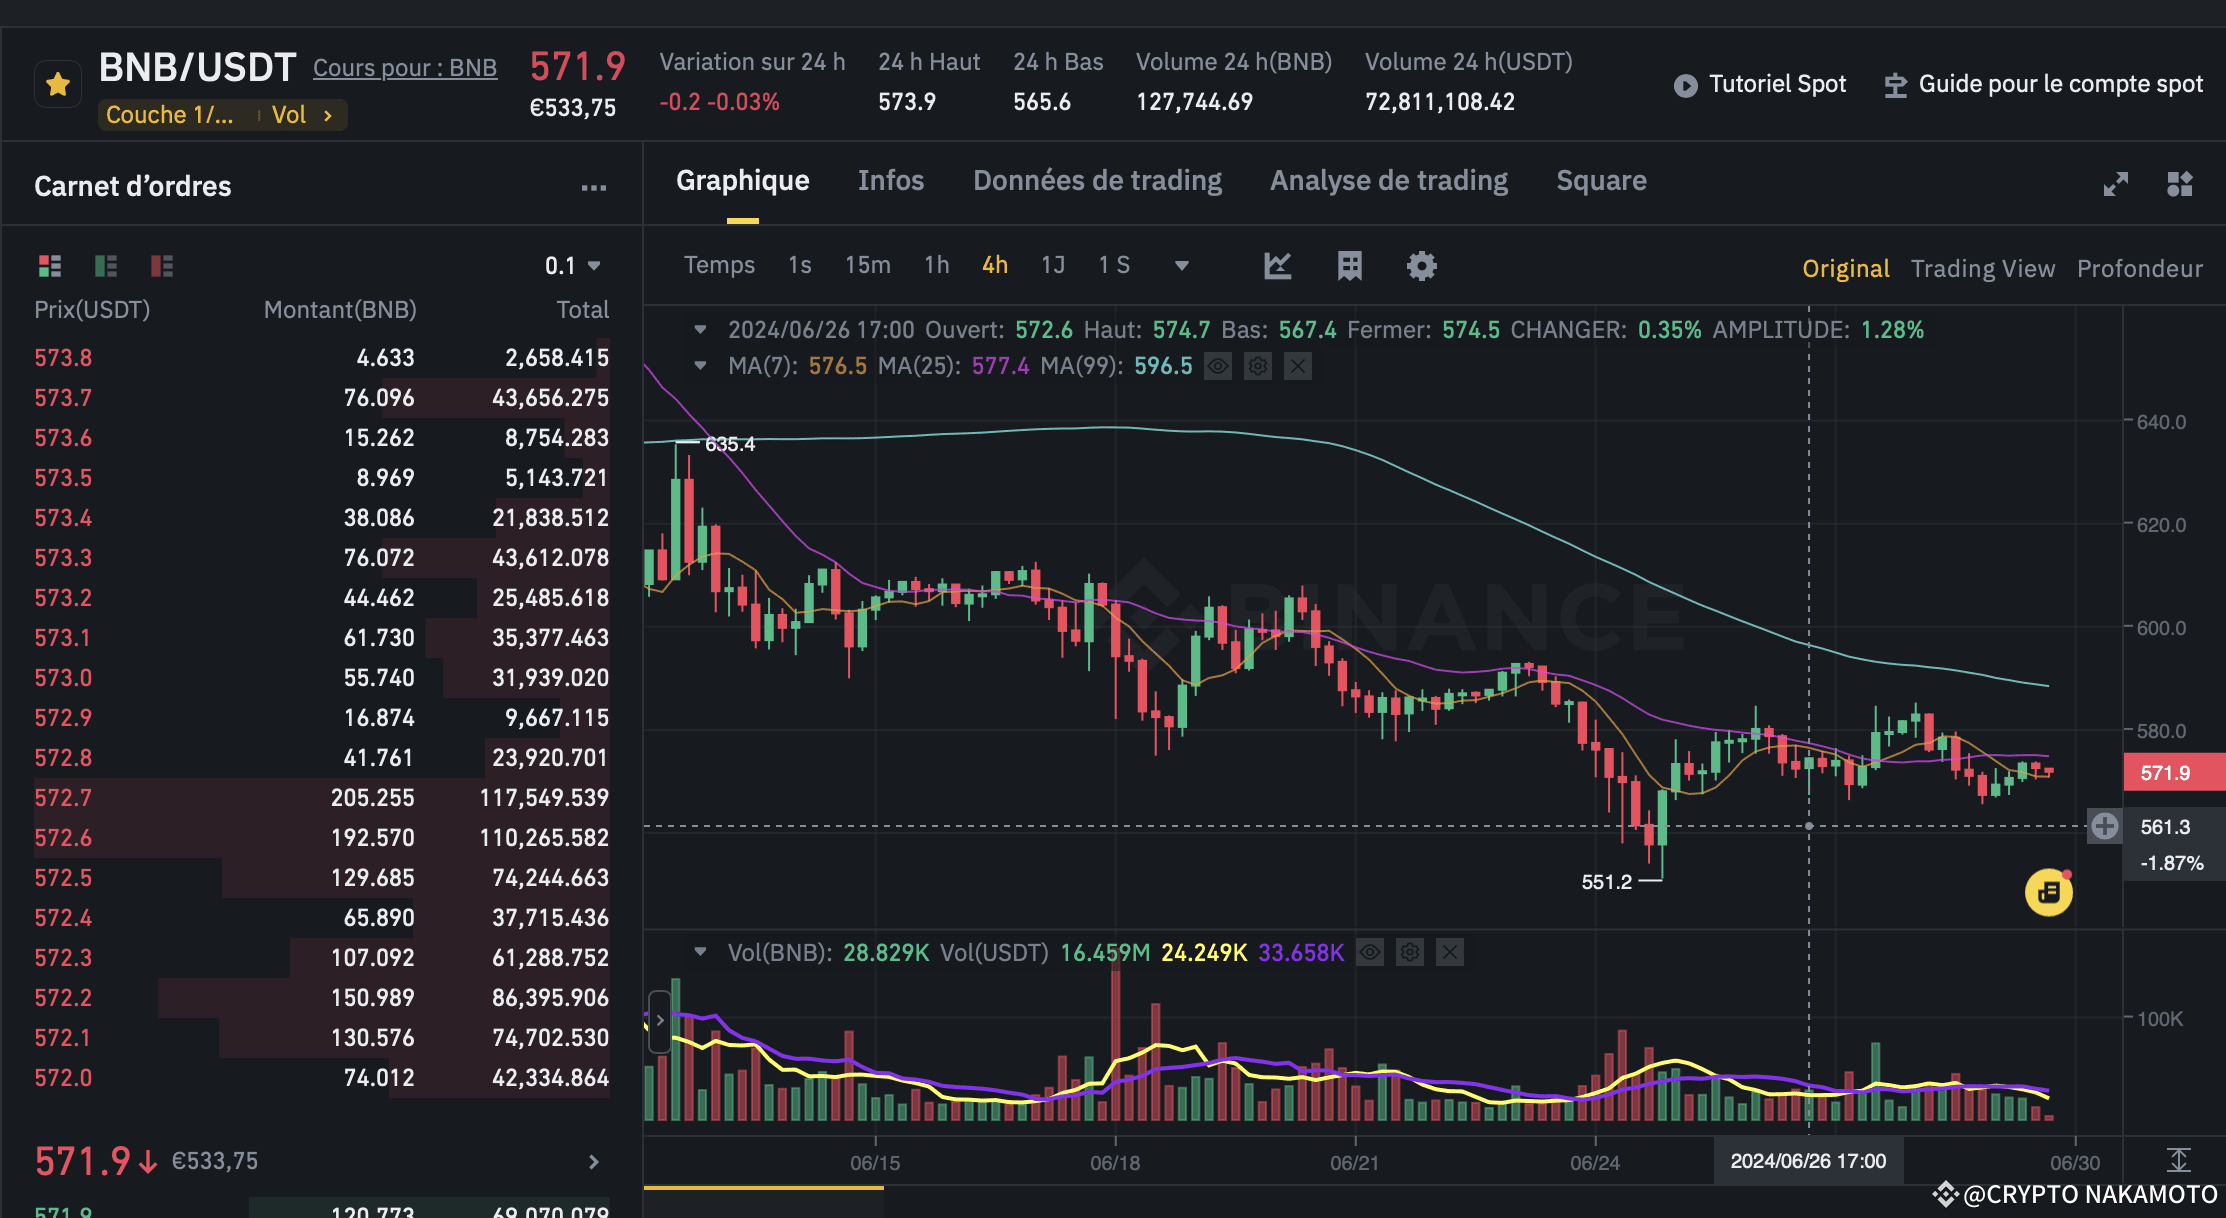
Task: Expand the chart to fullscreen
Action: coord(2116,184)
